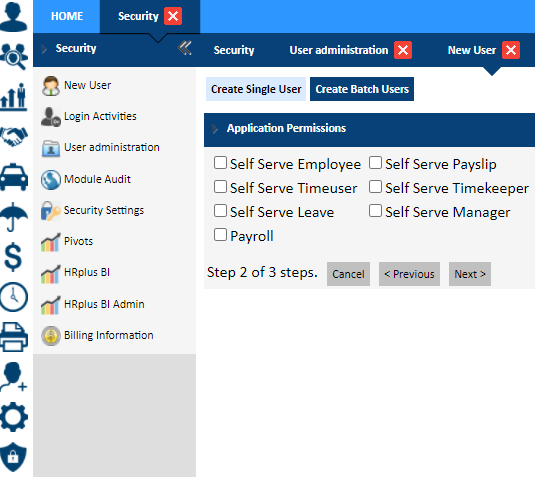535x477 pixels.
Task: Click the Next > button
Action: pyautogui.click(x=470, y=274)
